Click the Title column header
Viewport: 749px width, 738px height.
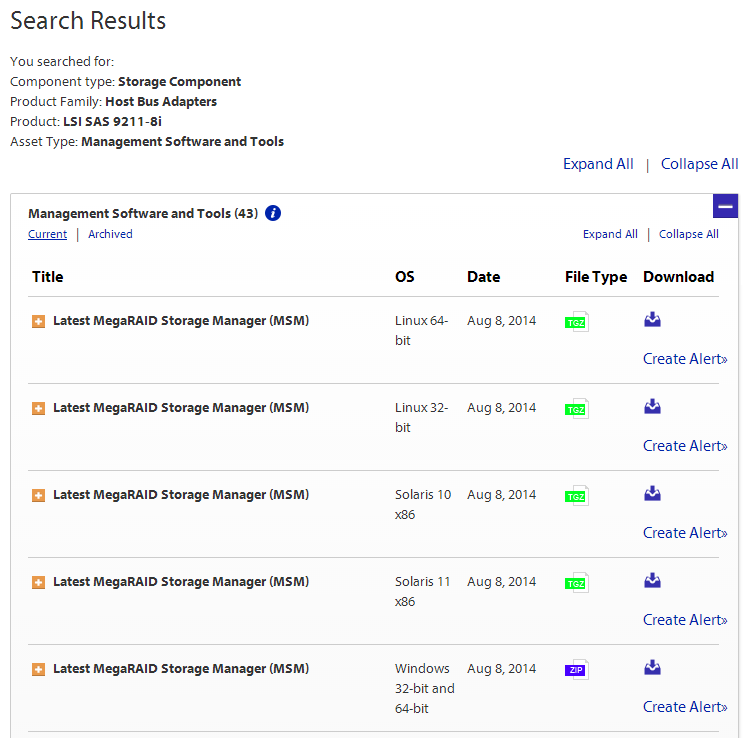47,277
